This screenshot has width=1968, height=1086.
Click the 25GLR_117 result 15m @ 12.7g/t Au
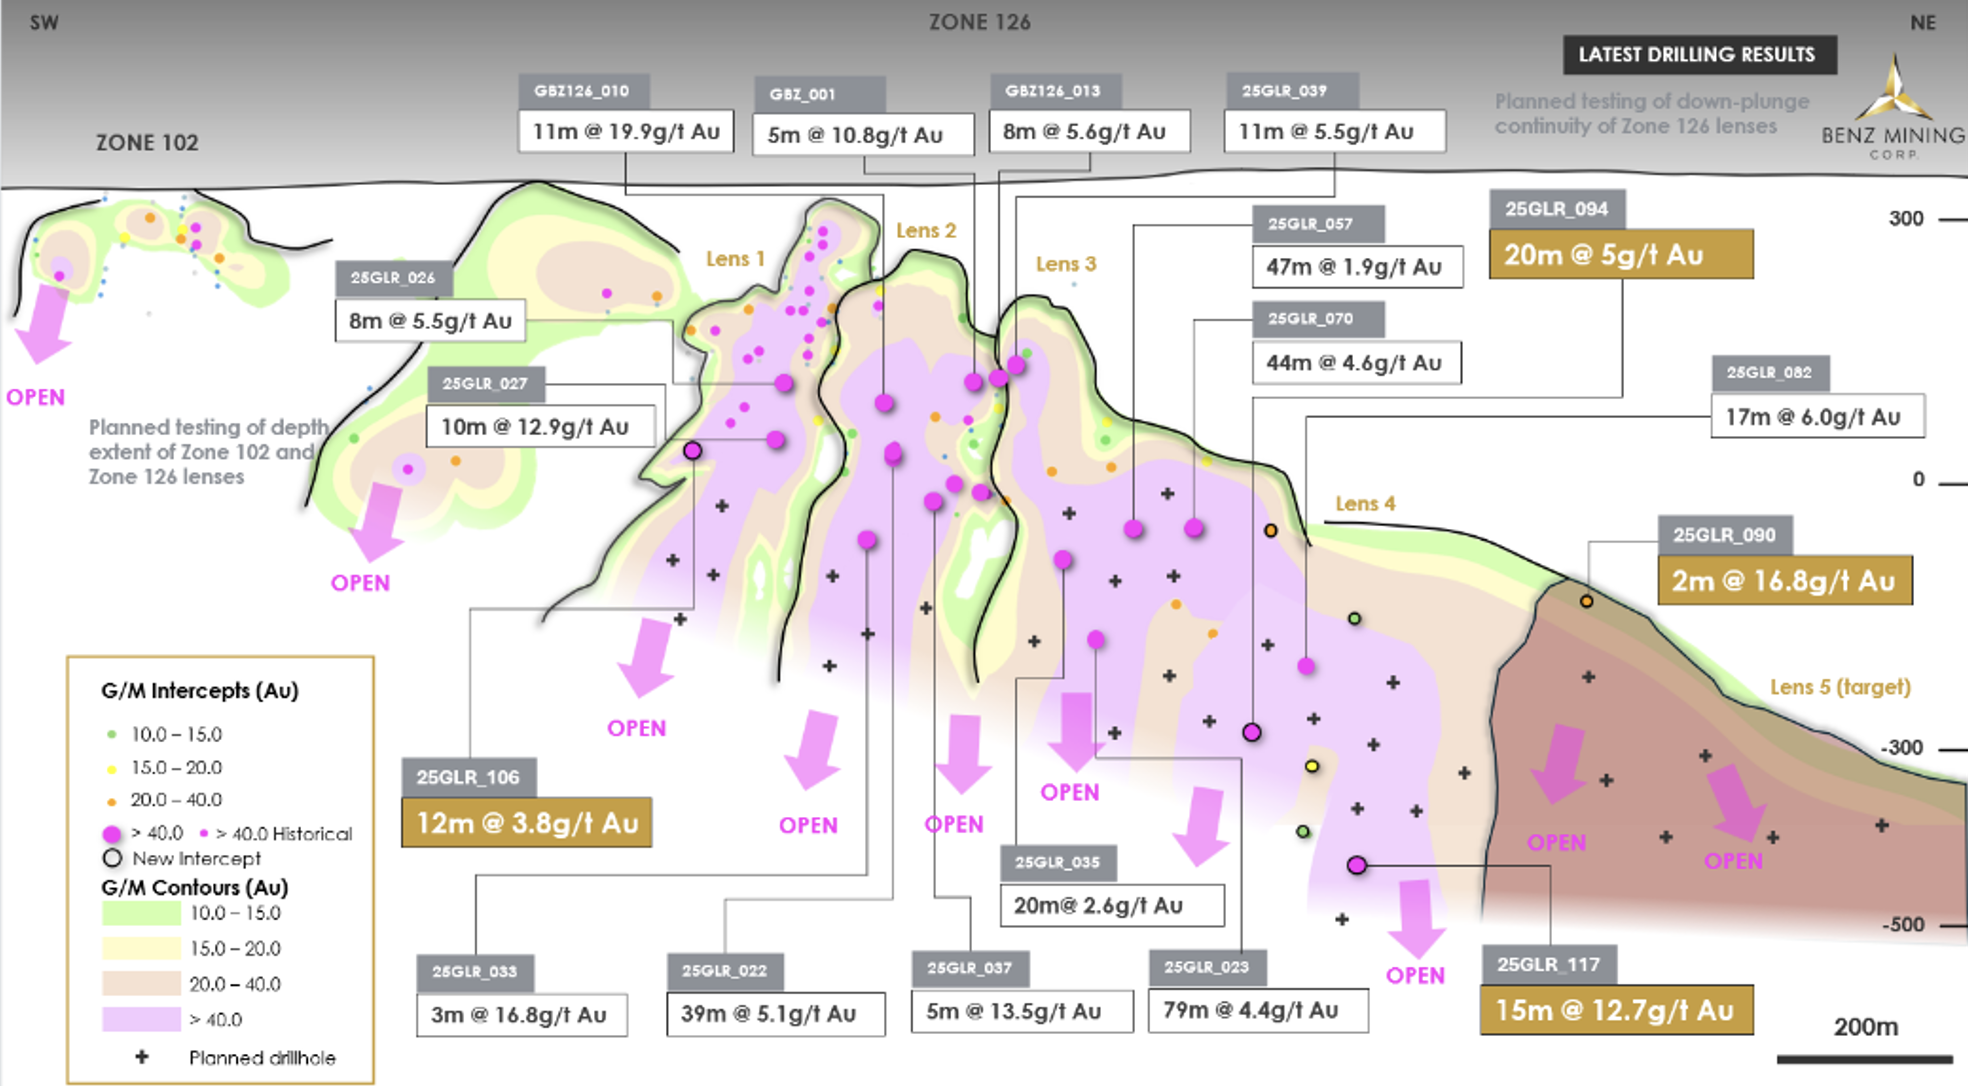pyautogui.click(x=1615, y=1011)
